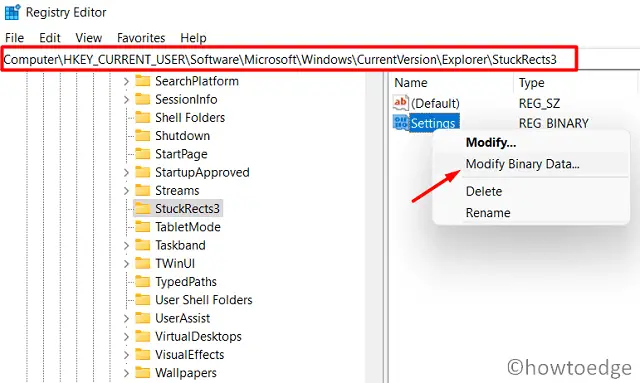Click the VisualEffects folder icon
The width and height of the screenshot is (640, 383).
pos(142,354)
